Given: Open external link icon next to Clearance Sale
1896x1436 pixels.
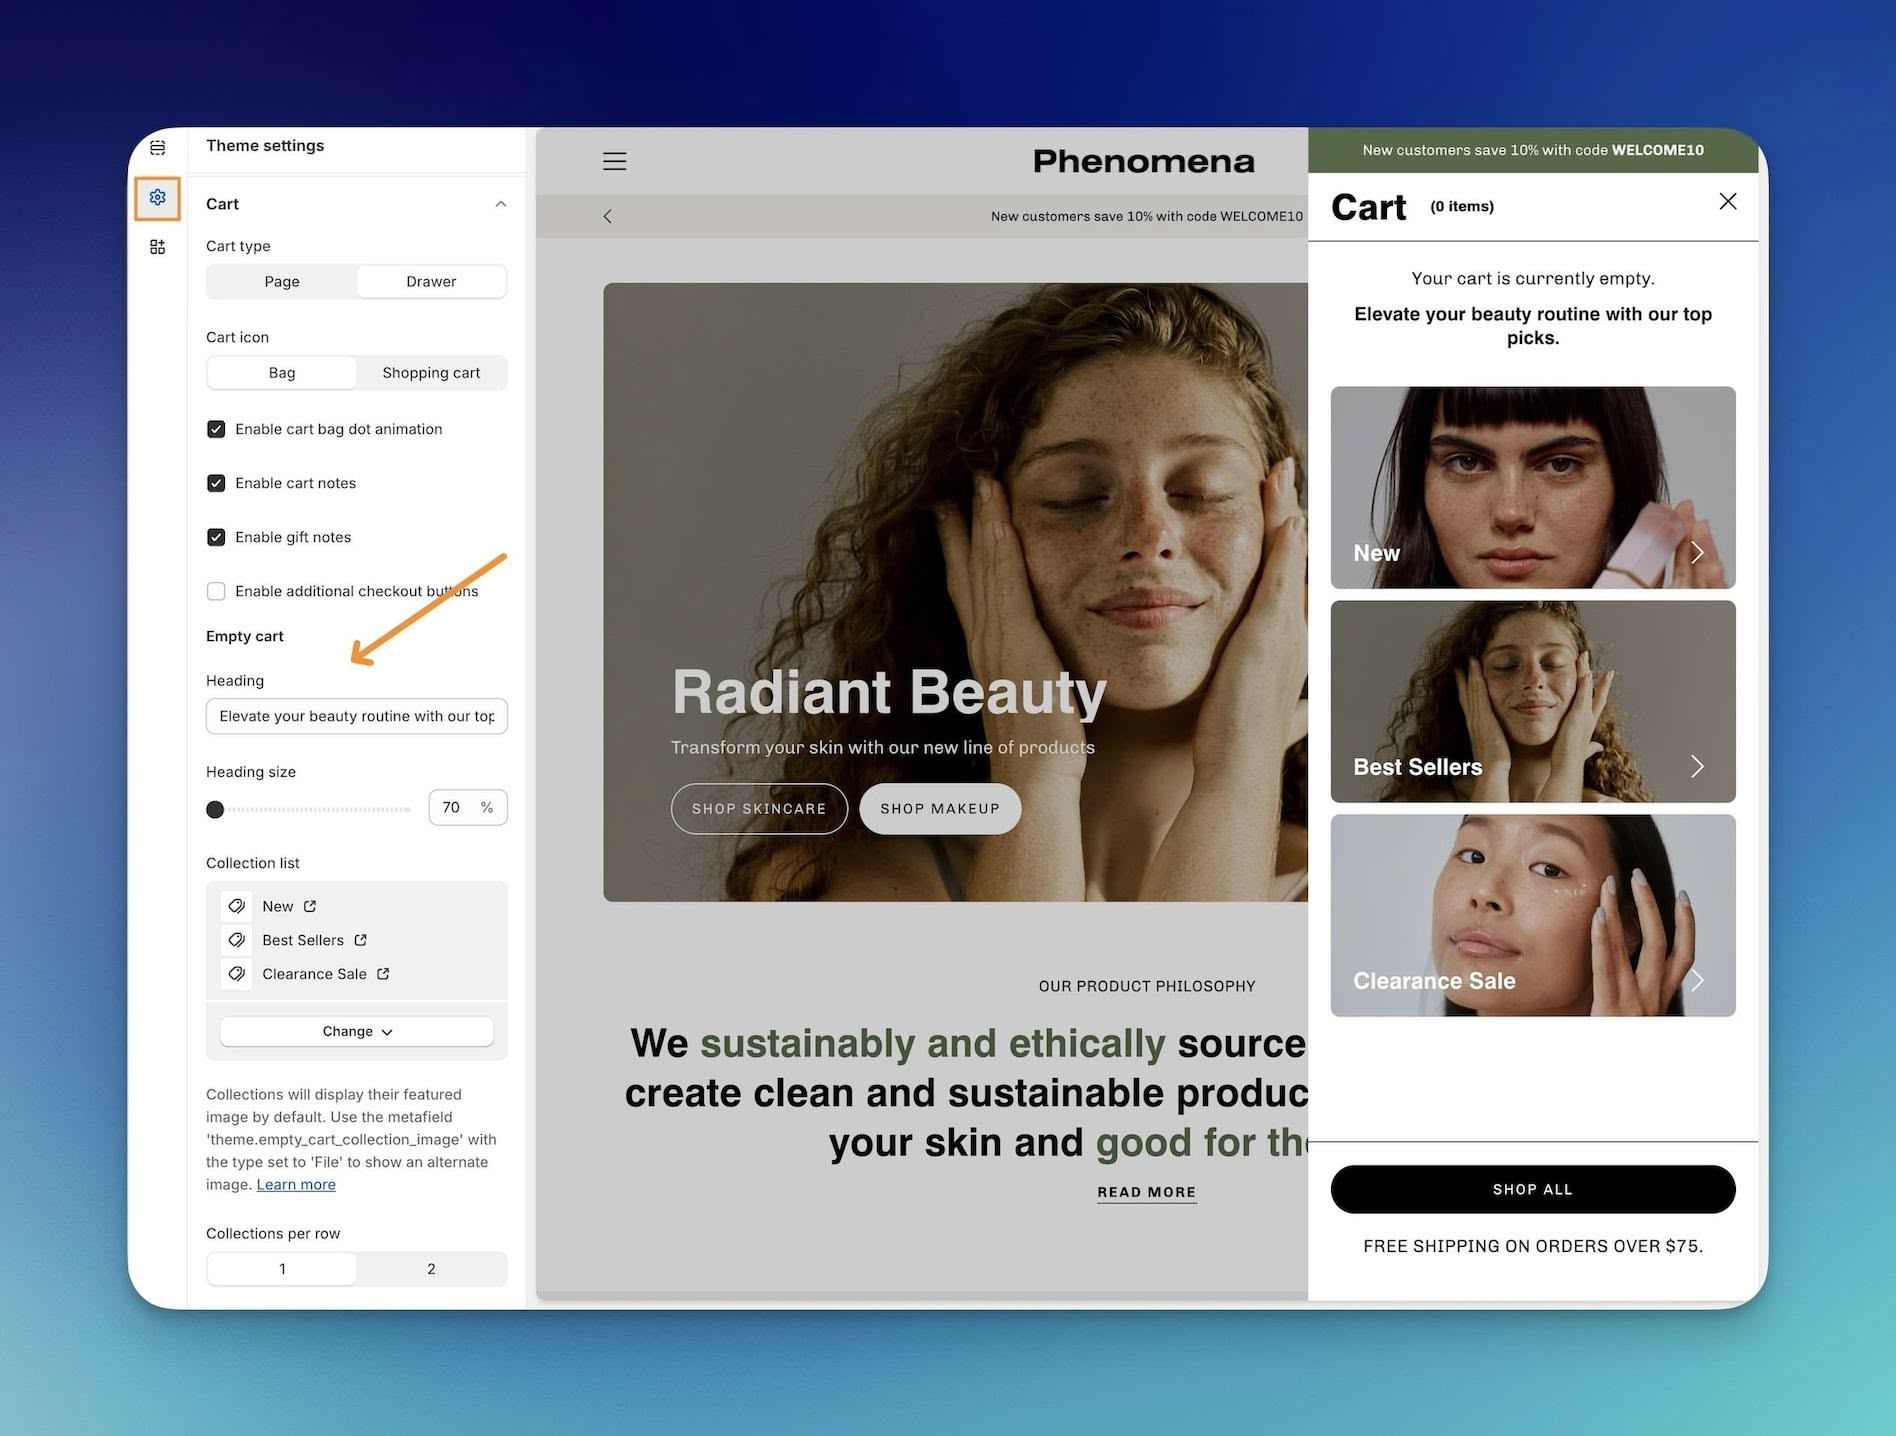Looking at the screenshot, I should tap(383, 974).
